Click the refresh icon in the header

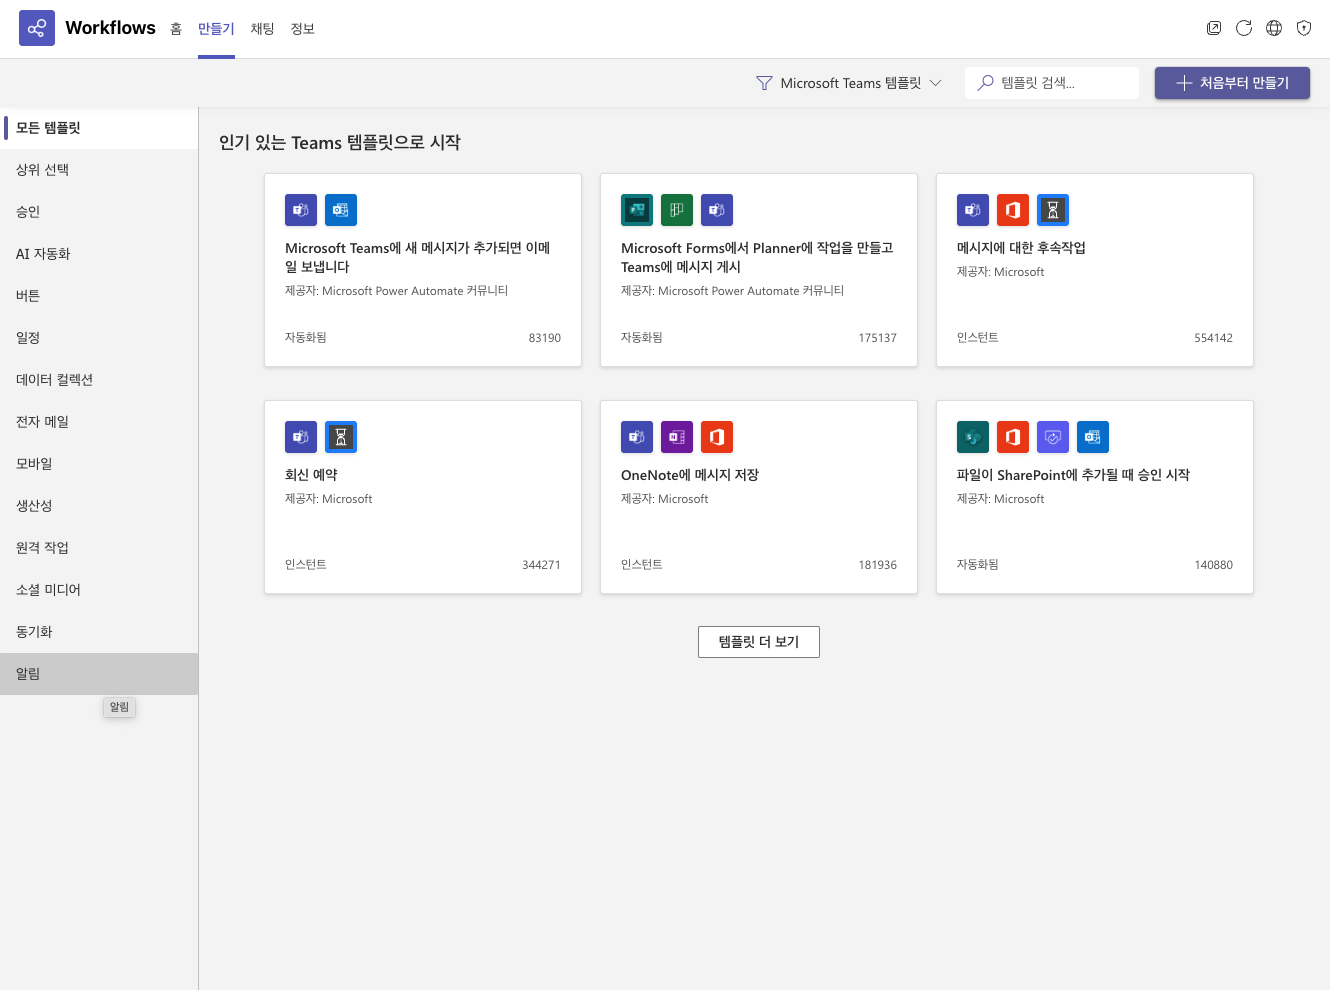[1244, 28]
